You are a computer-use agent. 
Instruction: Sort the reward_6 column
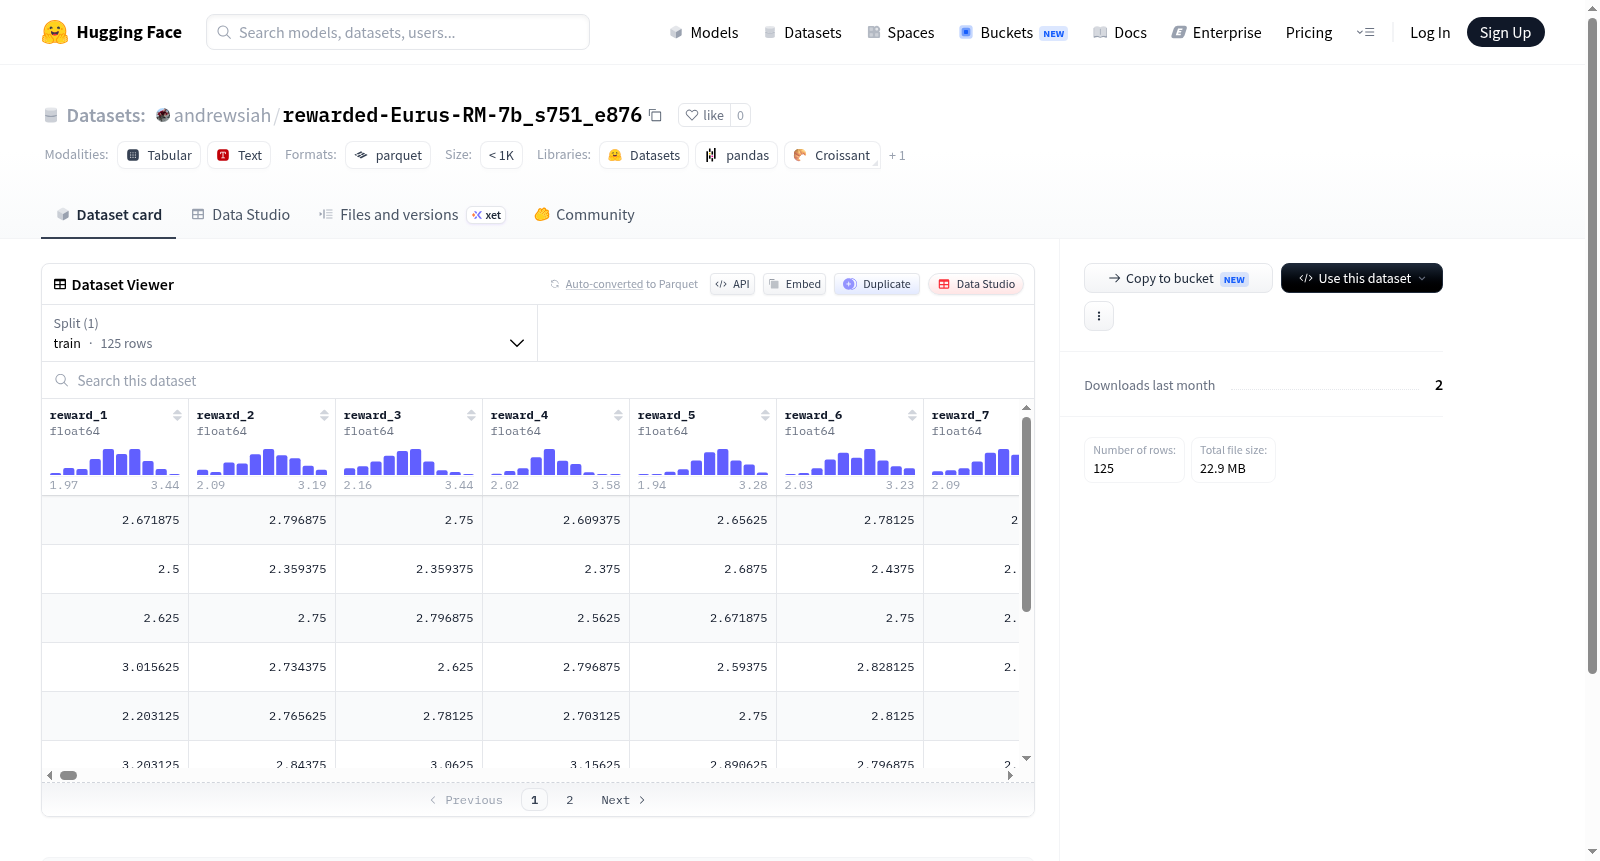tap(912, 415)
